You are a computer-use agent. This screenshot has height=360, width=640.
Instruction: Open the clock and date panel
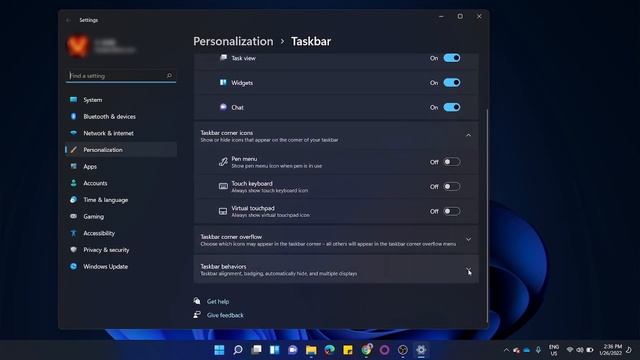(611, 350)
